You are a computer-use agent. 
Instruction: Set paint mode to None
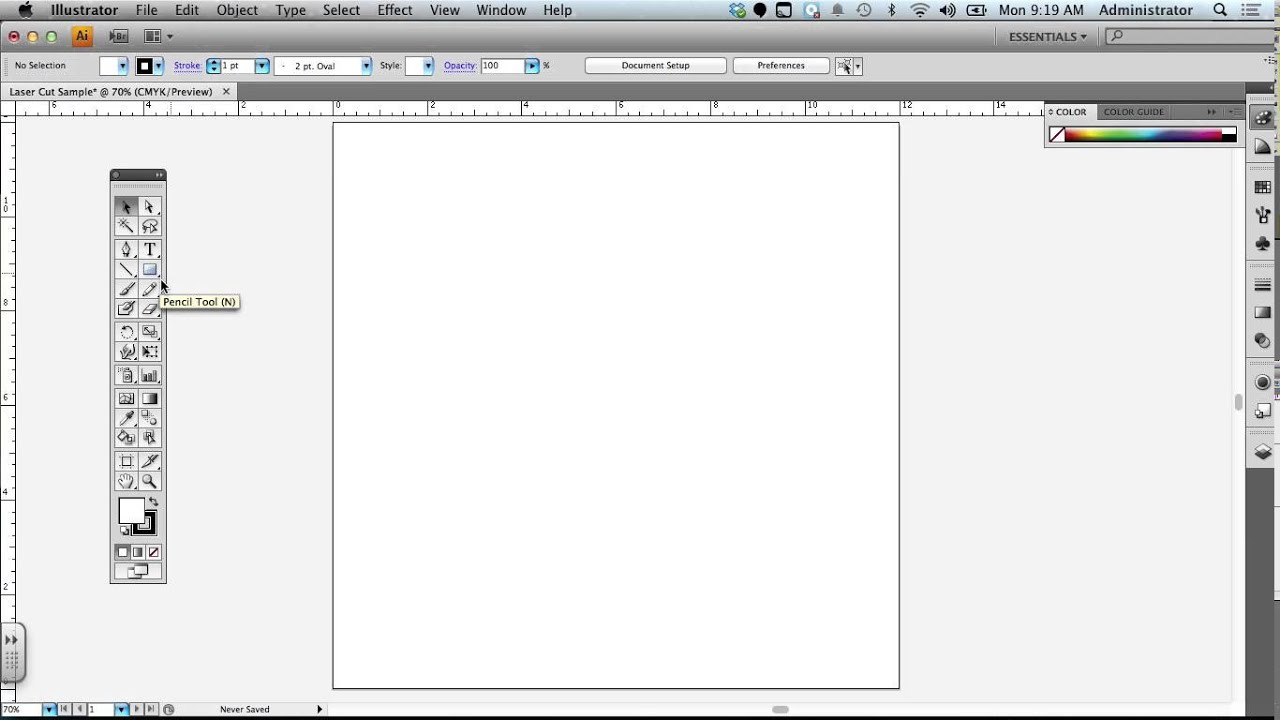tap(154, 552)
